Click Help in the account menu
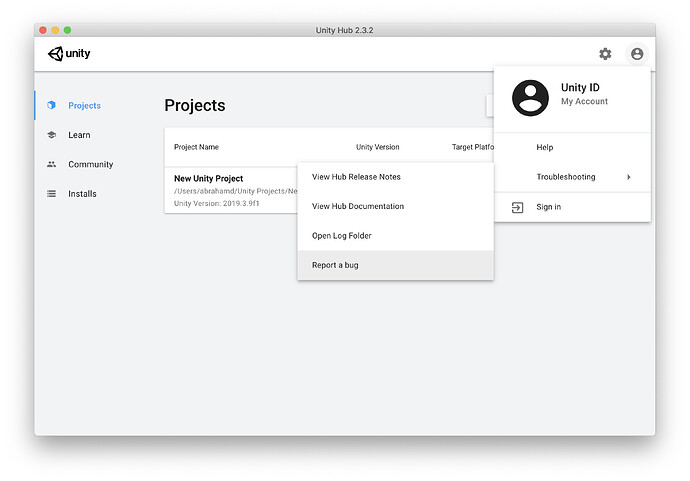 click(x=572, y=147)
